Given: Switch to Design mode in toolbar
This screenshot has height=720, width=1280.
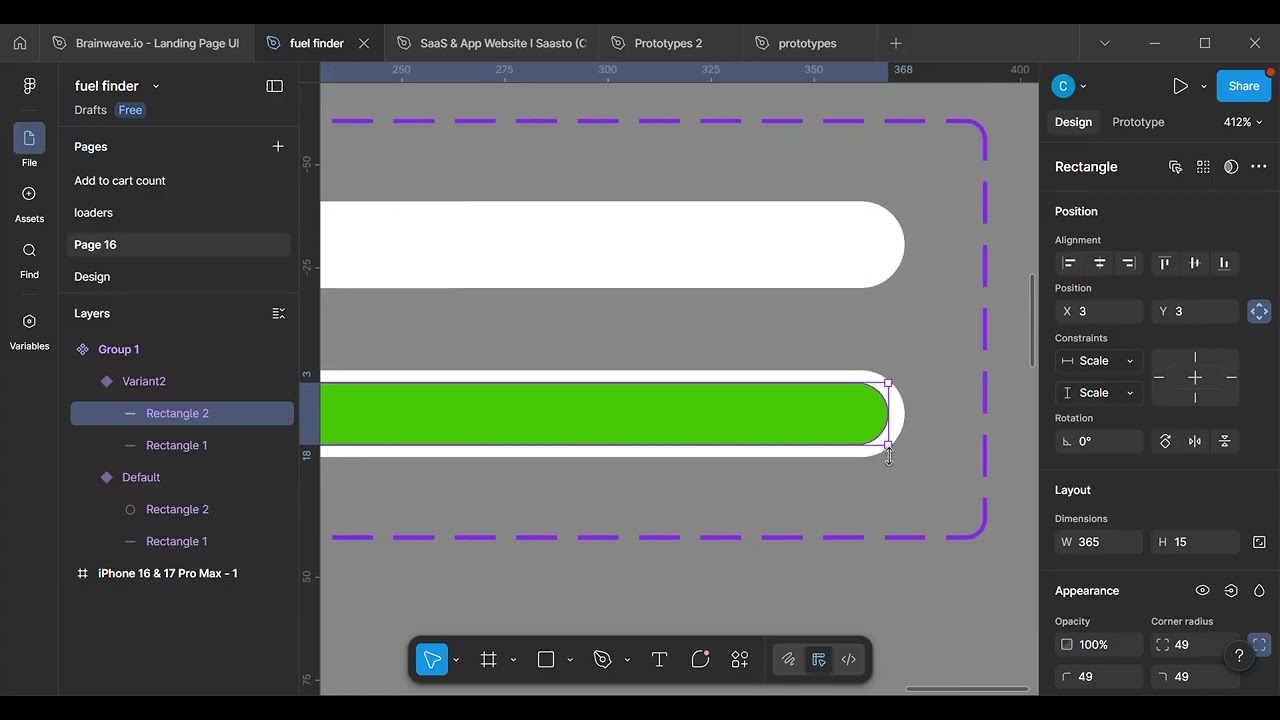Looking at the screenshot, I should (x=818, y=659).
